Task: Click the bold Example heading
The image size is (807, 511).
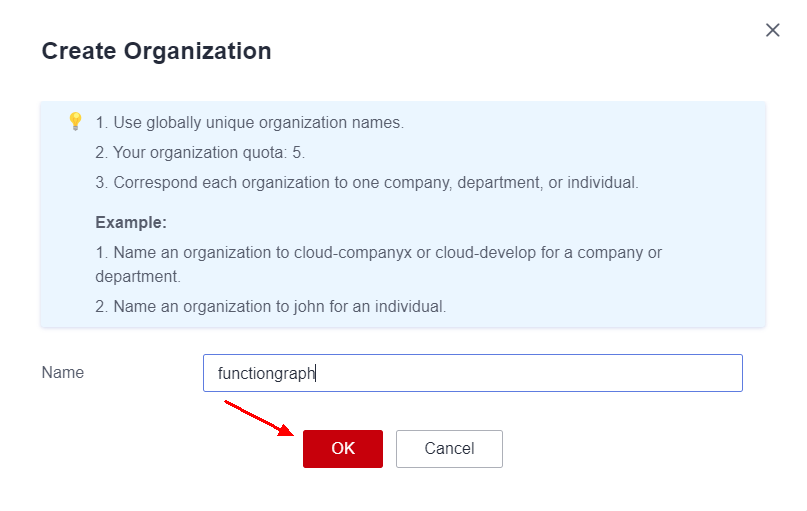Action: click(131, 222)
